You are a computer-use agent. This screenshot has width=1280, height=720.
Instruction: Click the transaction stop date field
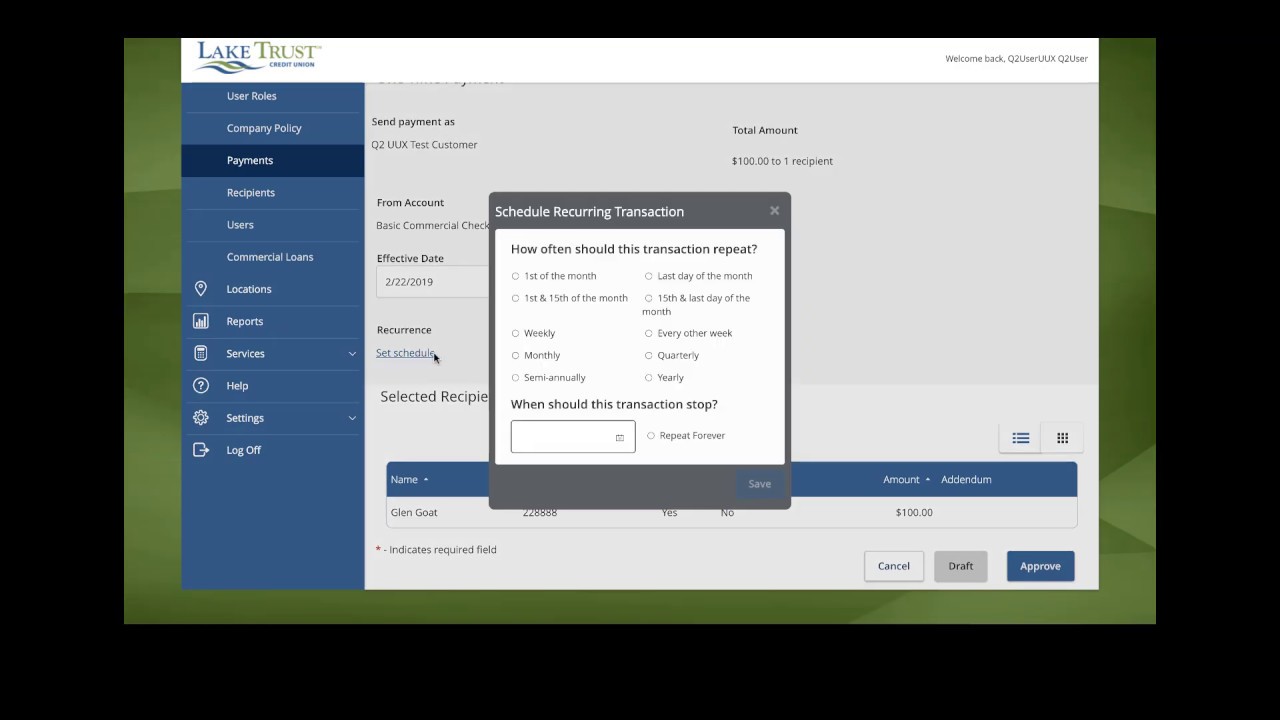point(573,437)
